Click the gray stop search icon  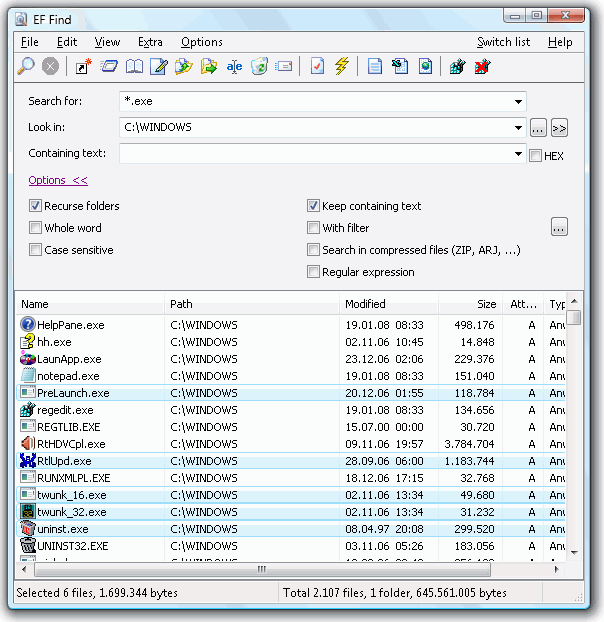click(50, 67)
